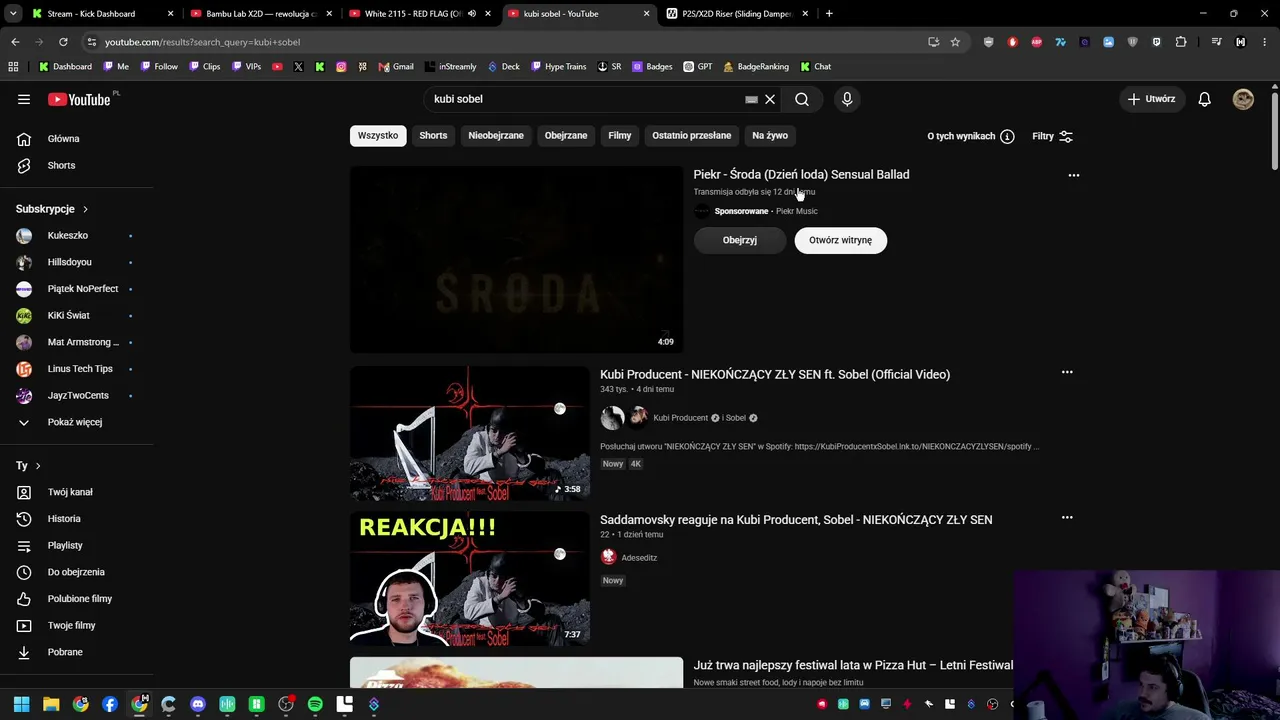1280x720 pixels.
Task: Click the search field containing 'kubi sobel'
Action: (x=587, y=99)
